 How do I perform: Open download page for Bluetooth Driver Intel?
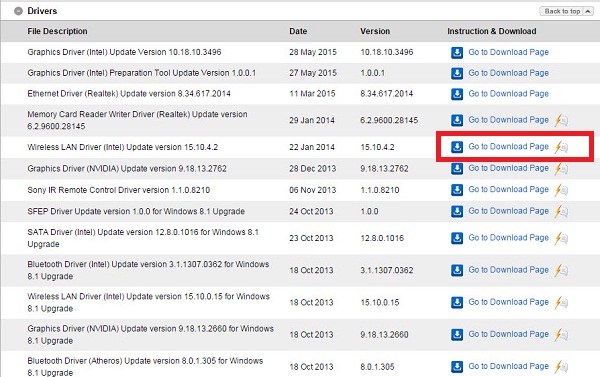click(x=509, y=270)
